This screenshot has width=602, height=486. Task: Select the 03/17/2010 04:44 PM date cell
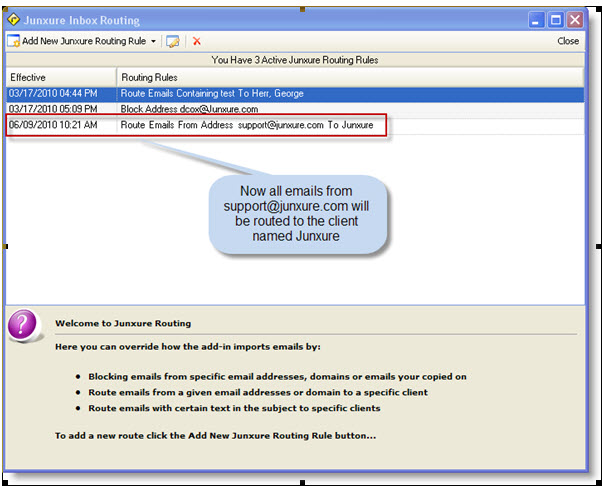61,93
